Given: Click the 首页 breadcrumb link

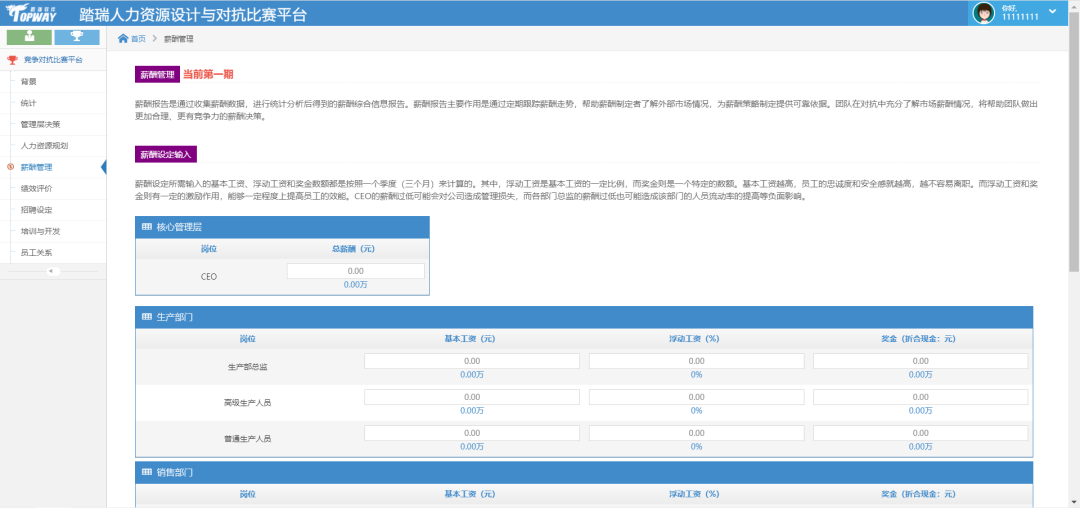Looking at the screenshot, I should click(138, 38).
